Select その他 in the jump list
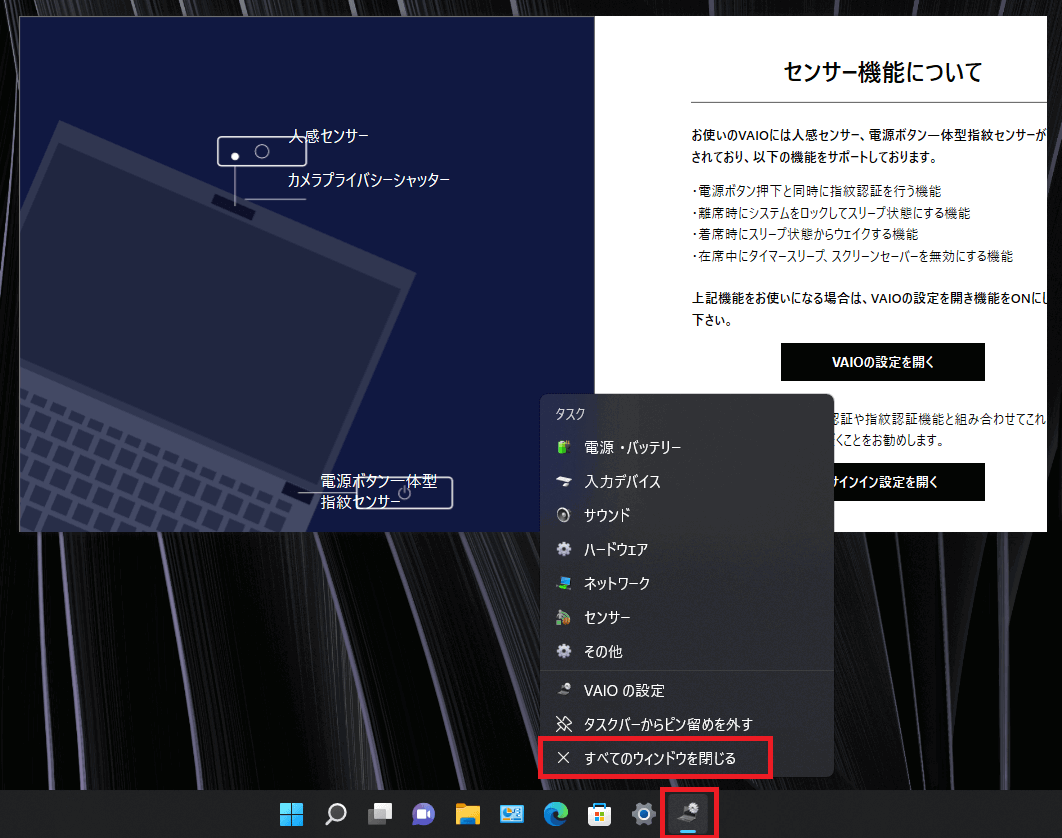This screenshot has height=838, width=1062. click(687, 651)
